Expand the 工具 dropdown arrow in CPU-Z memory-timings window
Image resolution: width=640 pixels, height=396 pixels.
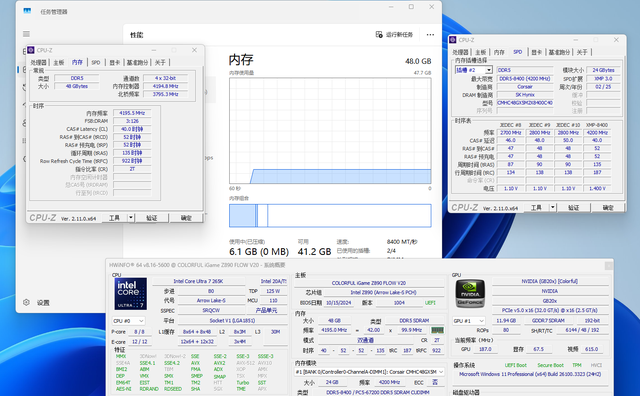[131, 218]
